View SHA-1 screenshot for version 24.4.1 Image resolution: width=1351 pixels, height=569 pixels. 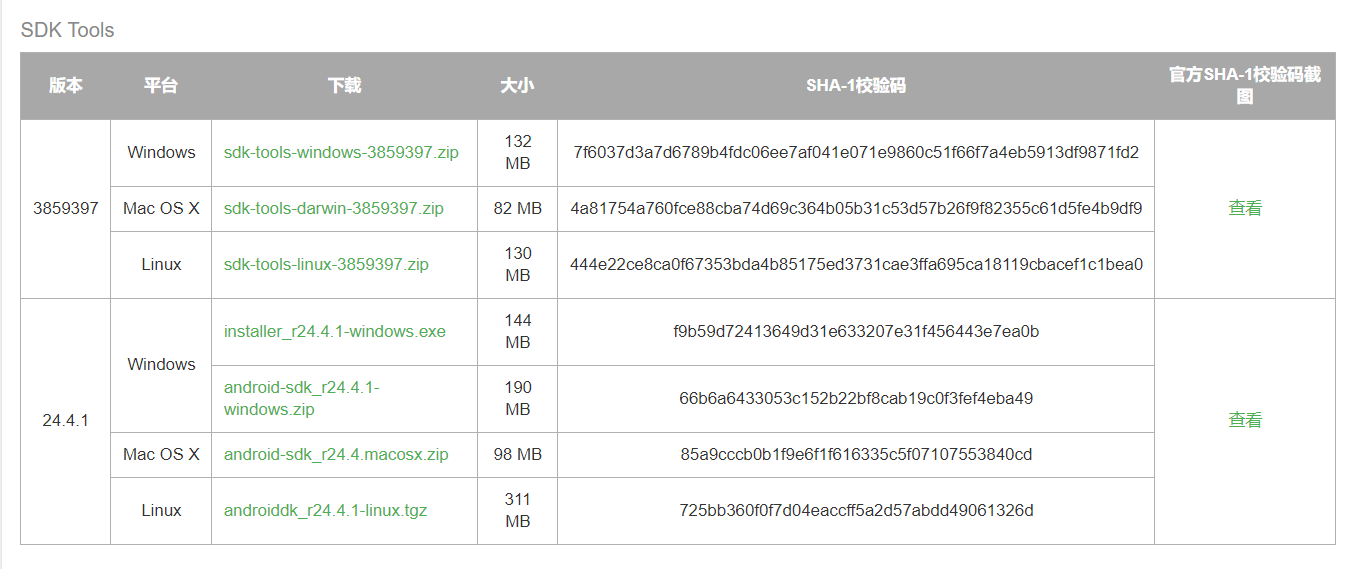(x=1245, y=421)
